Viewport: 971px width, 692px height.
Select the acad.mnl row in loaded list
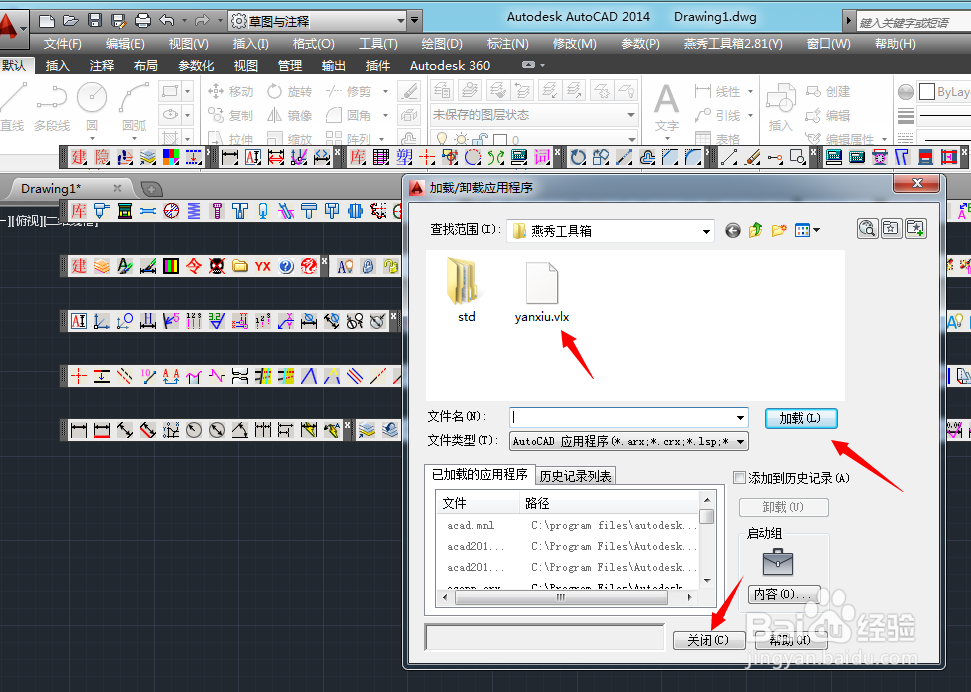coord(568,525)
